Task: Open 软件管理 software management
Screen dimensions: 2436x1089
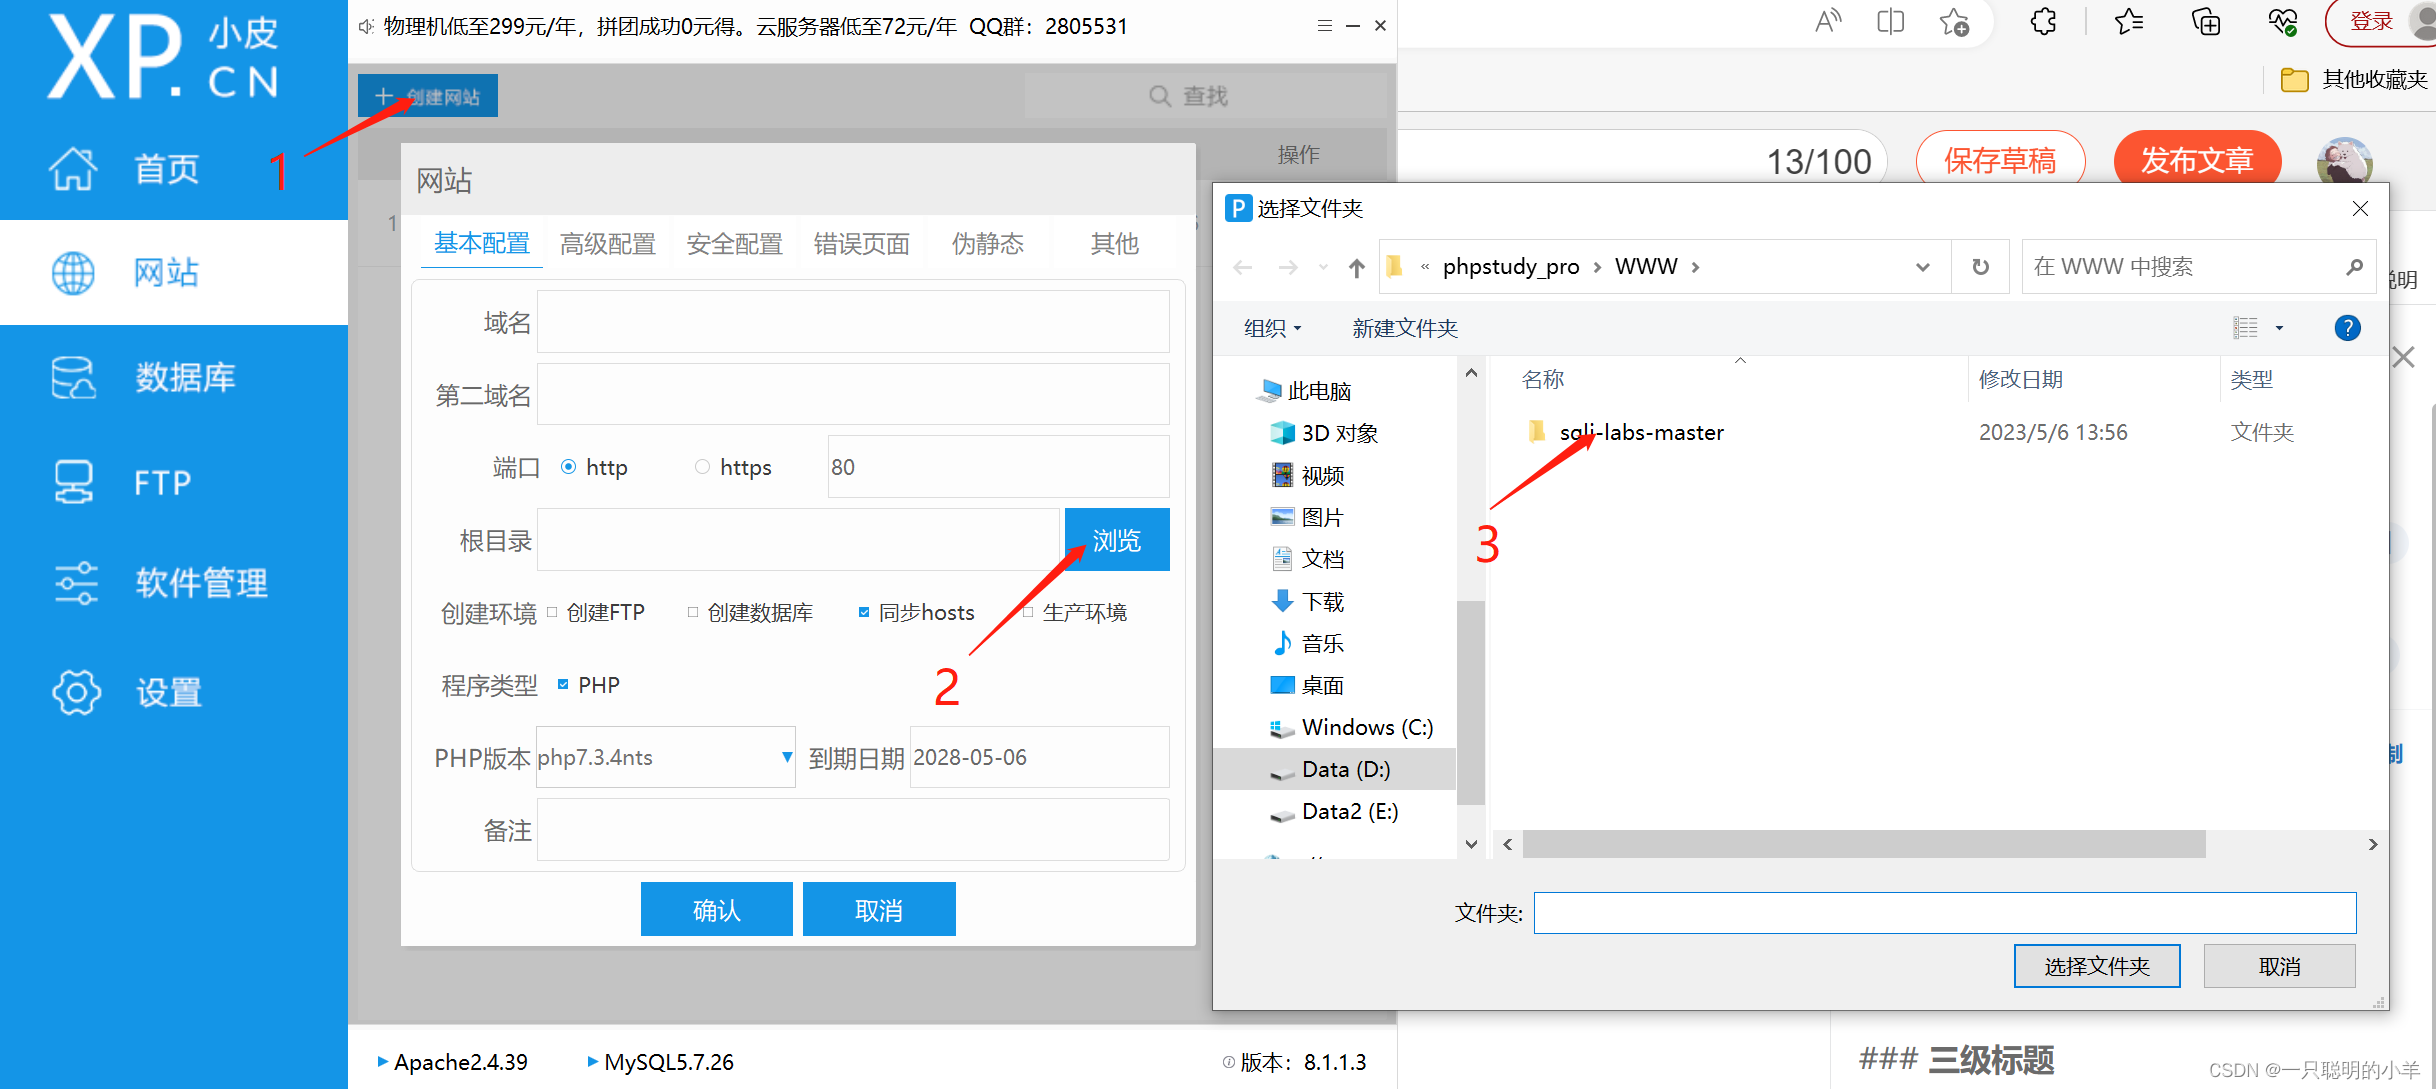Action: [160, 582]
